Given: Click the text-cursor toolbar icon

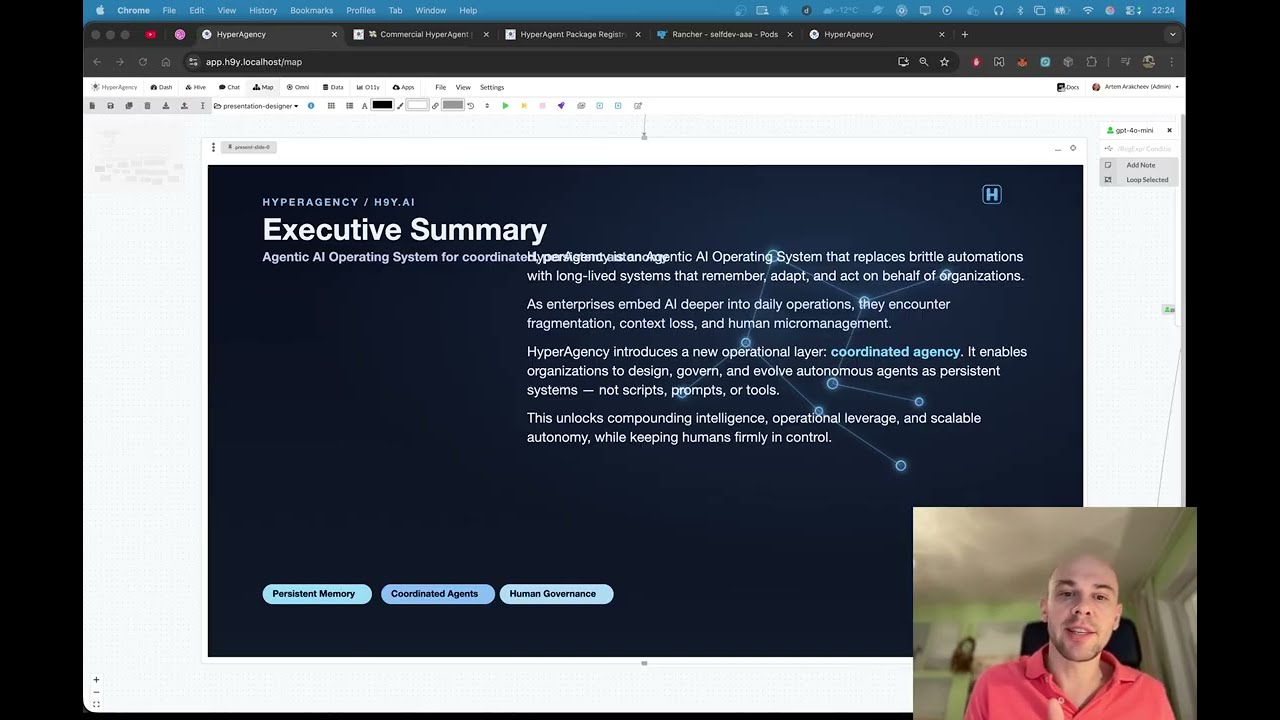Looking at the screenshot, I should point(203,105).
